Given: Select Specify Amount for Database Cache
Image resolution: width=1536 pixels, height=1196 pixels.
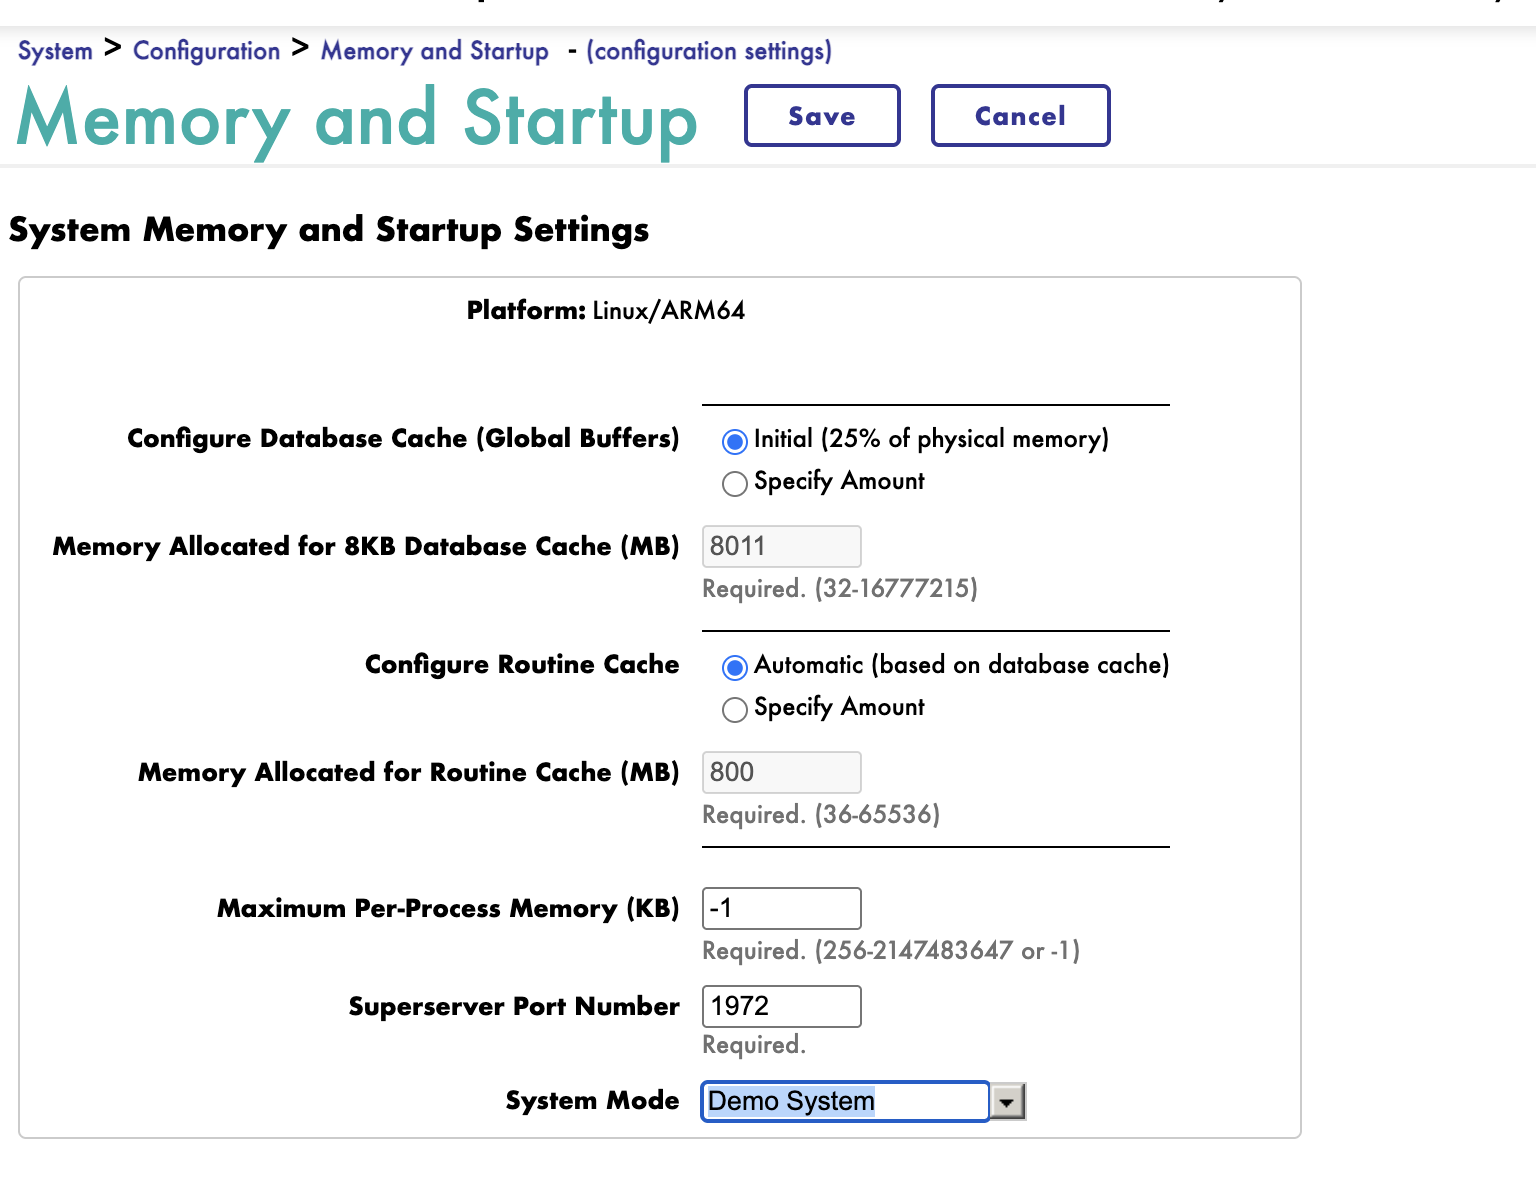Looking at the screenshot, I should click(735, 484).
